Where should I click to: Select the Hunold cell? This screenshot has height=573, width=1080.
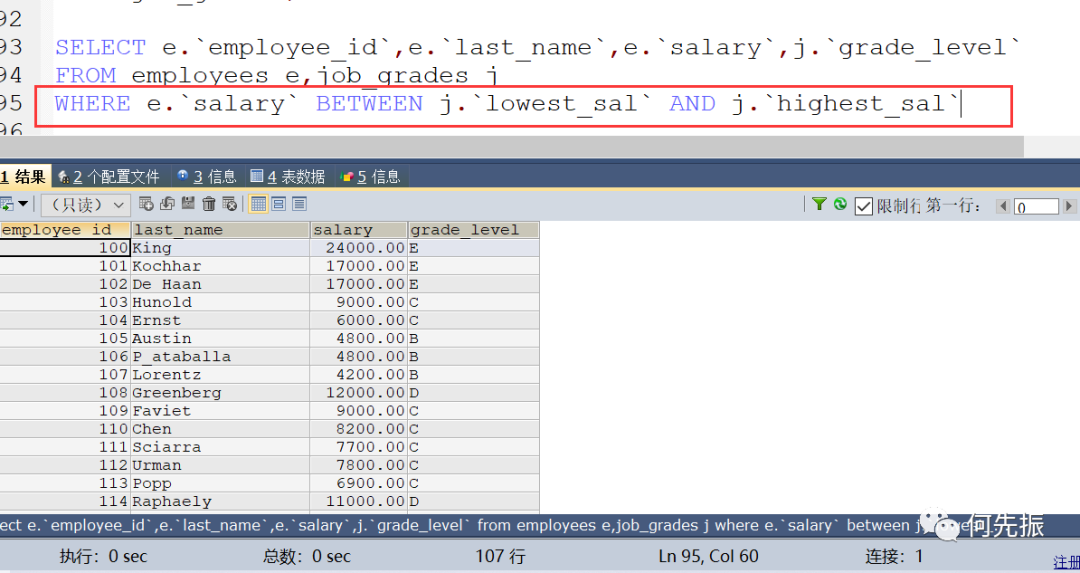click(x=220, y=302)
